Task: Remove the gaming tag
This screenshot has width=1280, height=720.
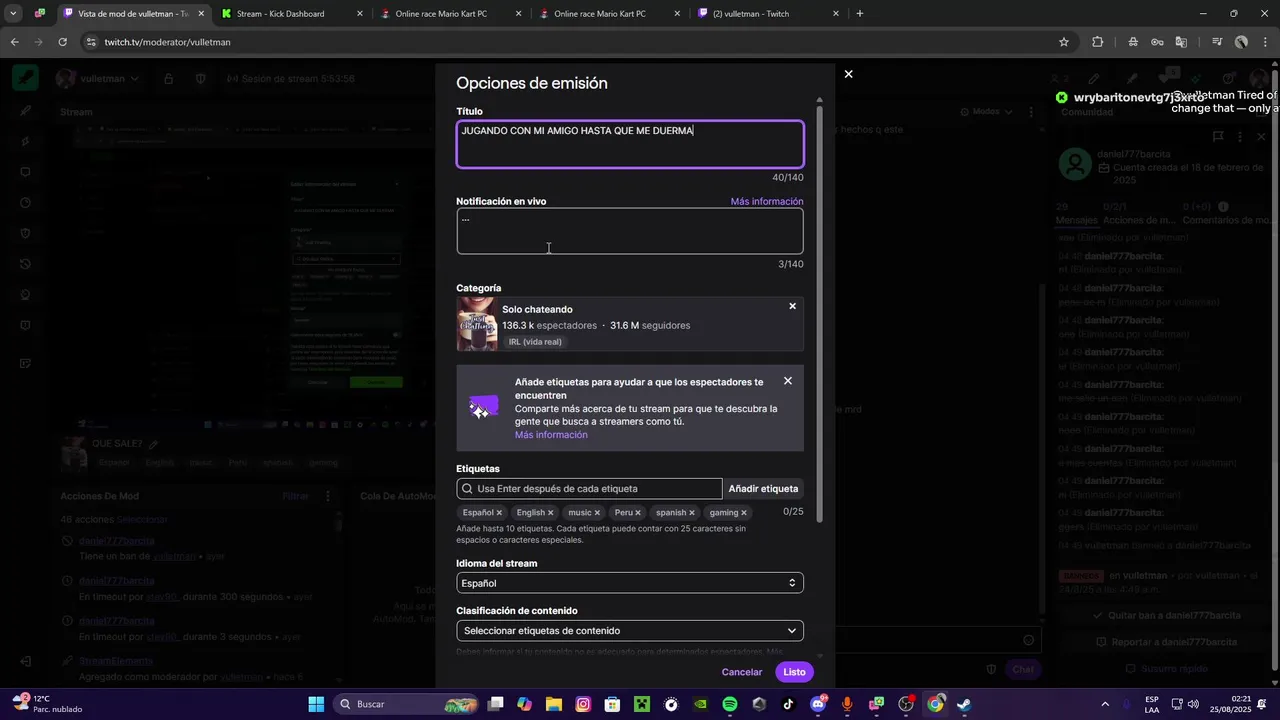Action: click(743, 513)
